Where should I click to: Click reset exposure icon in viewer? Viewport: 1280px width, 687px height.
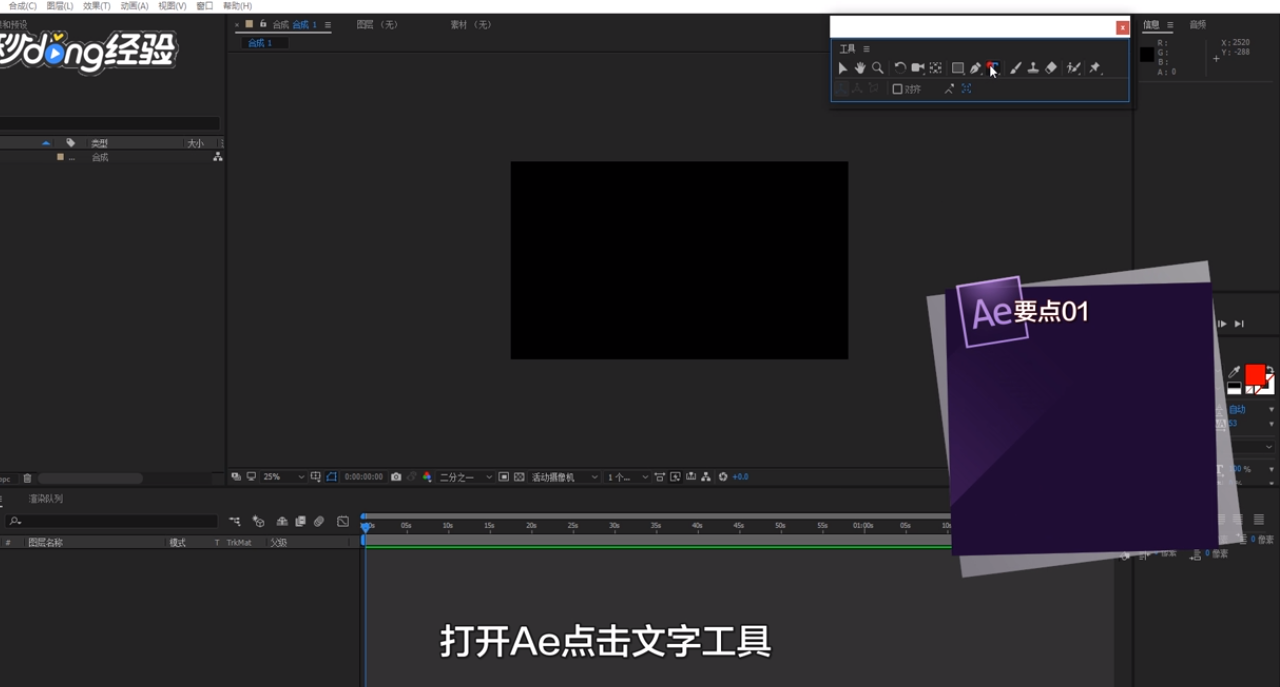point(723,477)
